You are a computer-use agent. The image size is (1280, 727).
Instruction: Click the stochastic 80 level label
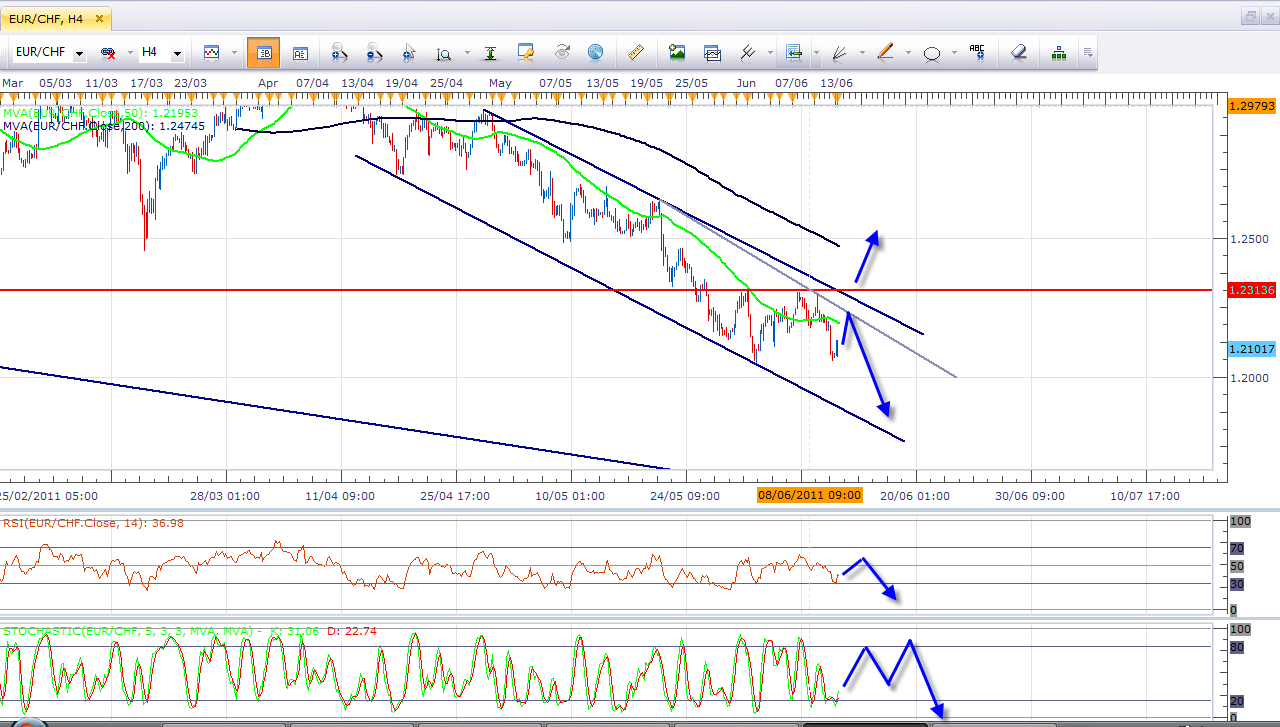coord(1237,648)
